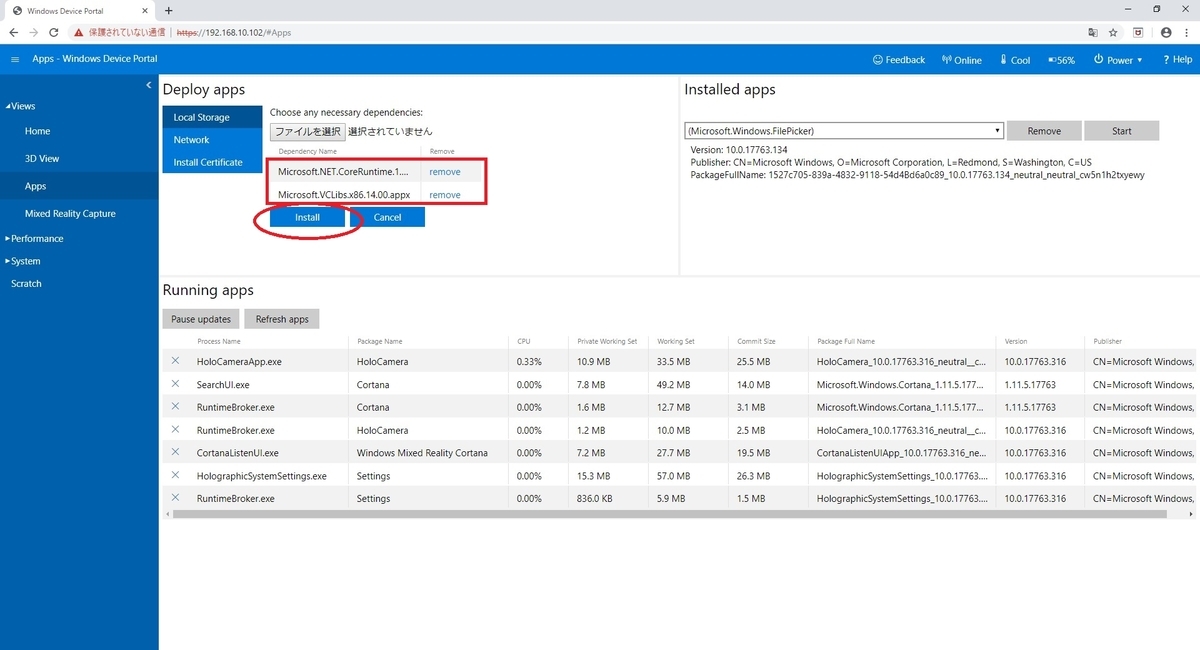This screenshot has width=1200, height=650.
Task: Collapse the sidebar with the chevron arrow
Action: [149, 85]
